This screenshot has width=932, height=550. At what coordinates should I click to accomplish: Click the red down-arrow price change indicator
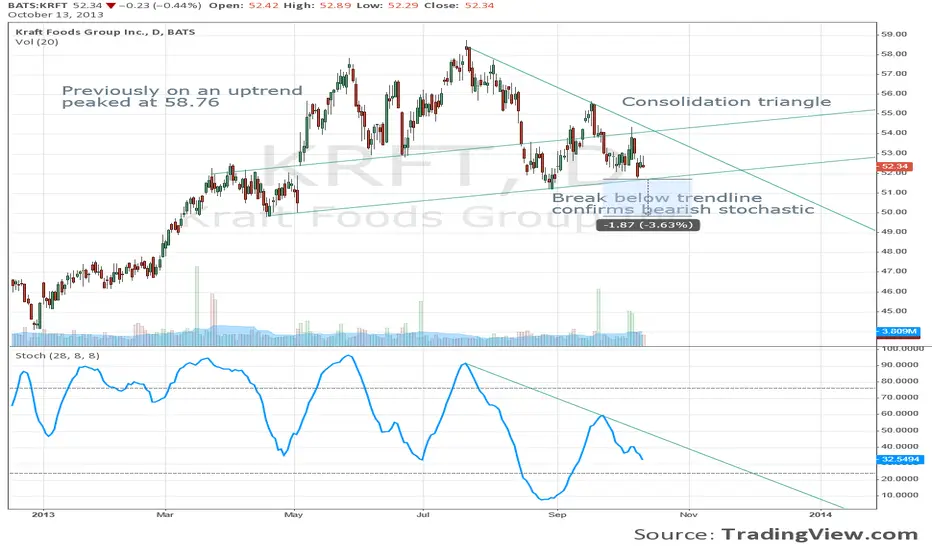pyautogui.click(x=111, y=5)
